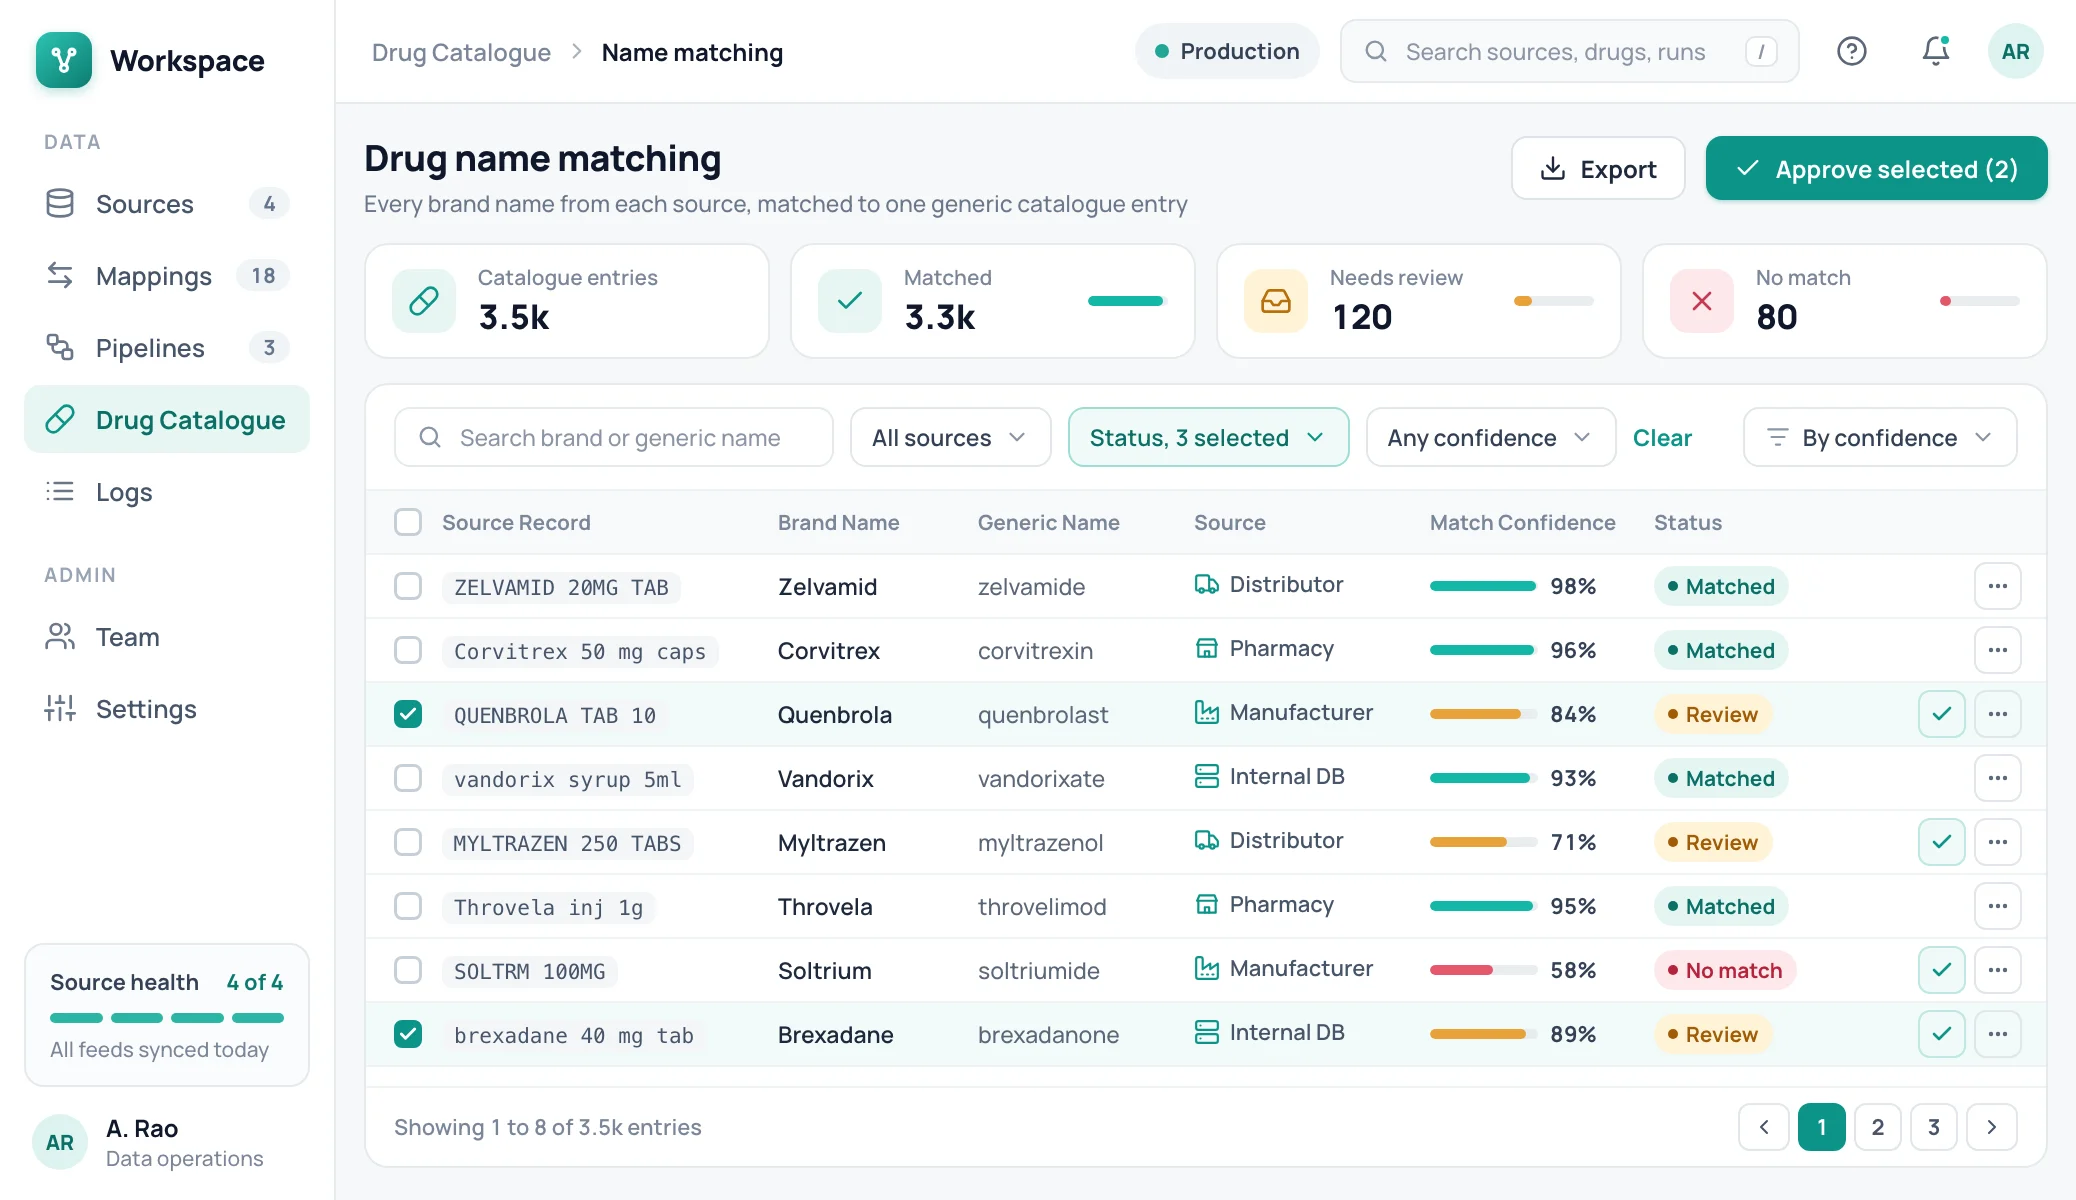Open Logs in sidebar
Screen dimensions: 2076x1200
point(167,492)
